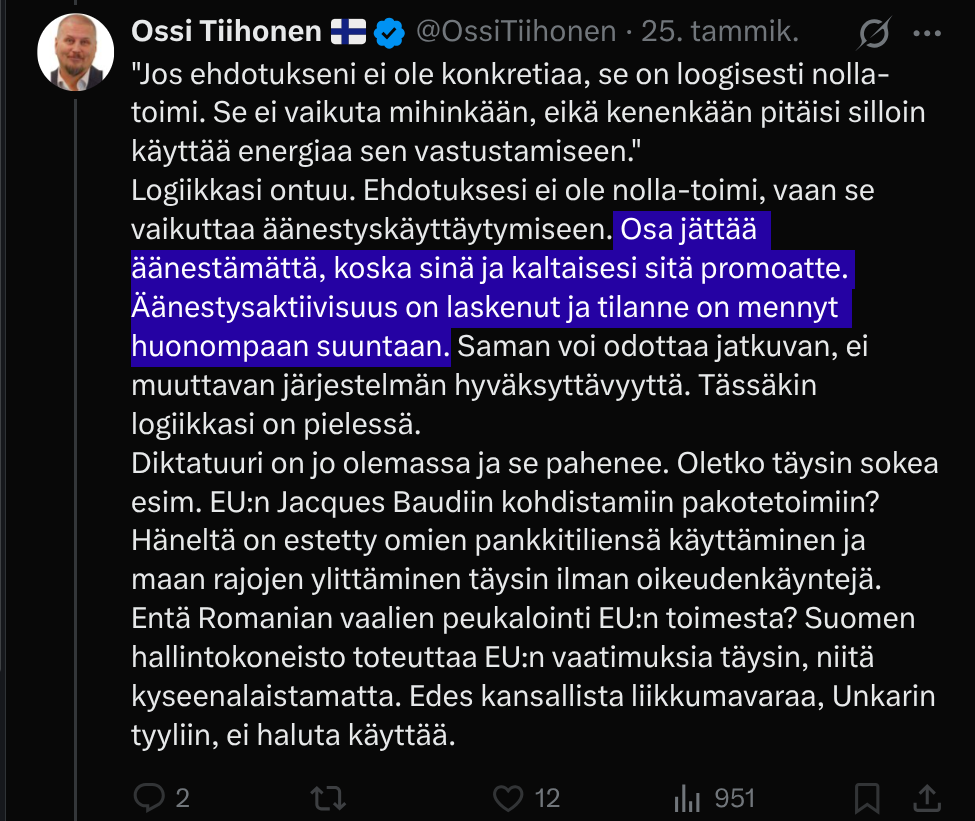Screen dimensions: 975x821
Task: Repost using the retweet arrows icon
Action: 327,797
